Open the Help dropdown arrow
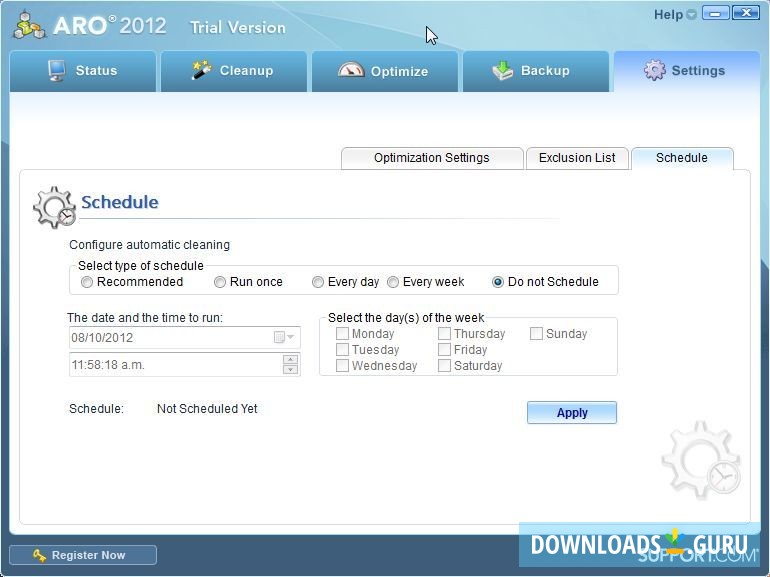Viewport: 770px width, 577px height. [x=691, y=15]
